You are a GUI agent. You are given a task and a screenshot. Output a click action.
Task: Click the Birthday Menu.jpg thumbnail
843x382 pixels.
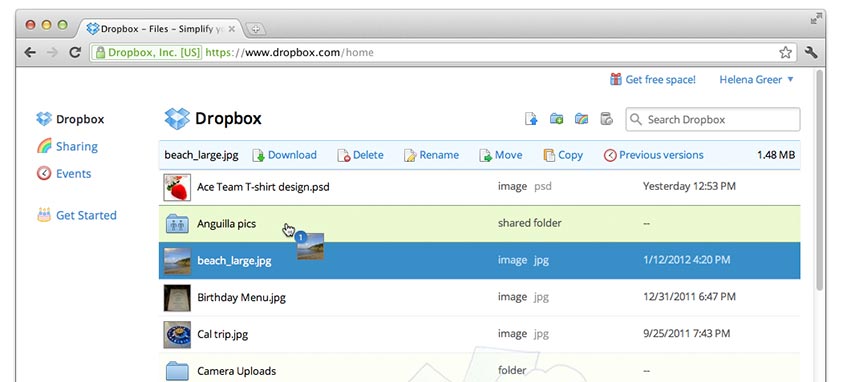[x=177, y=297]
